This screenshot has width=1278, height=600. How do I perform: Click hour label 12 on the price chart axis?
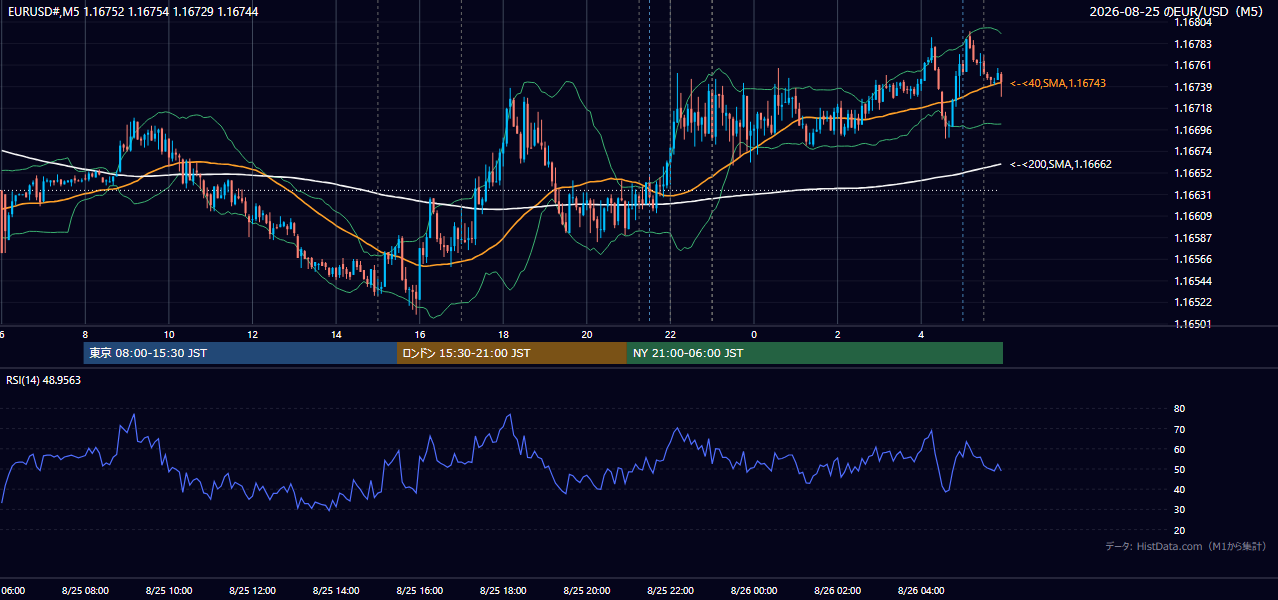(253, 334)
